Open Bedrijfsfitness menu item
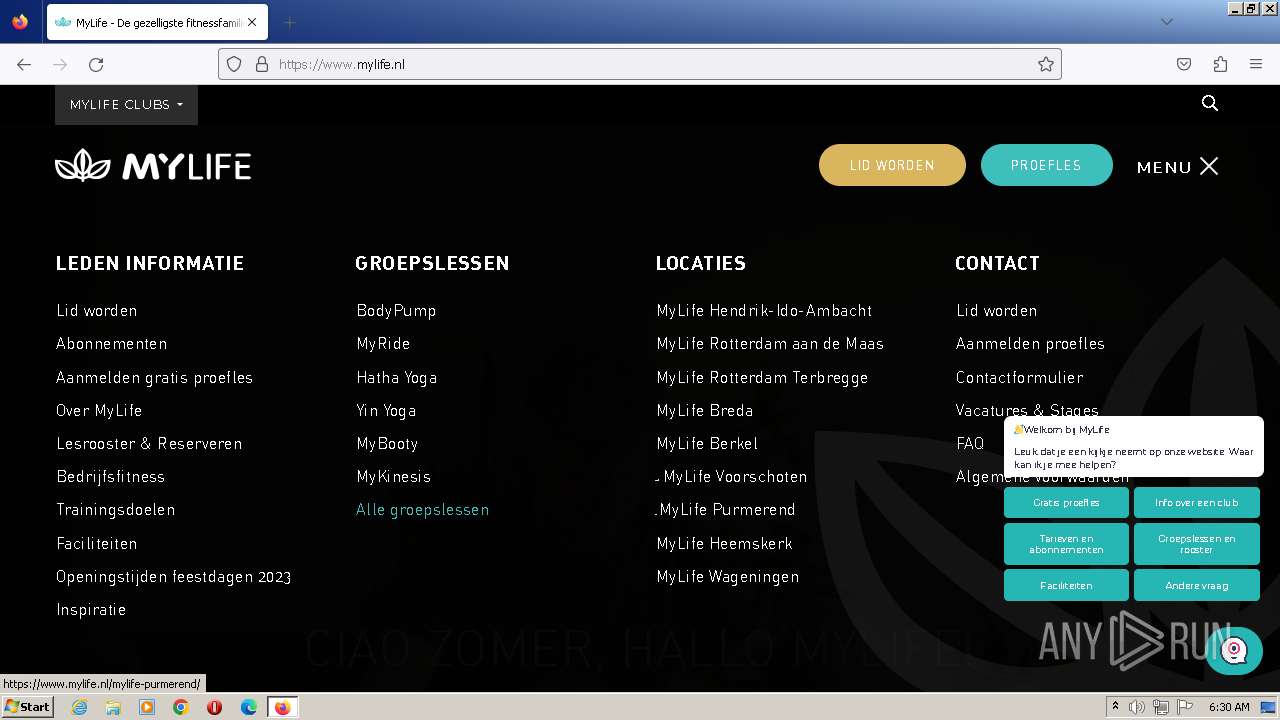Screen dimensions: 1280x720 (x=111, y=476)
